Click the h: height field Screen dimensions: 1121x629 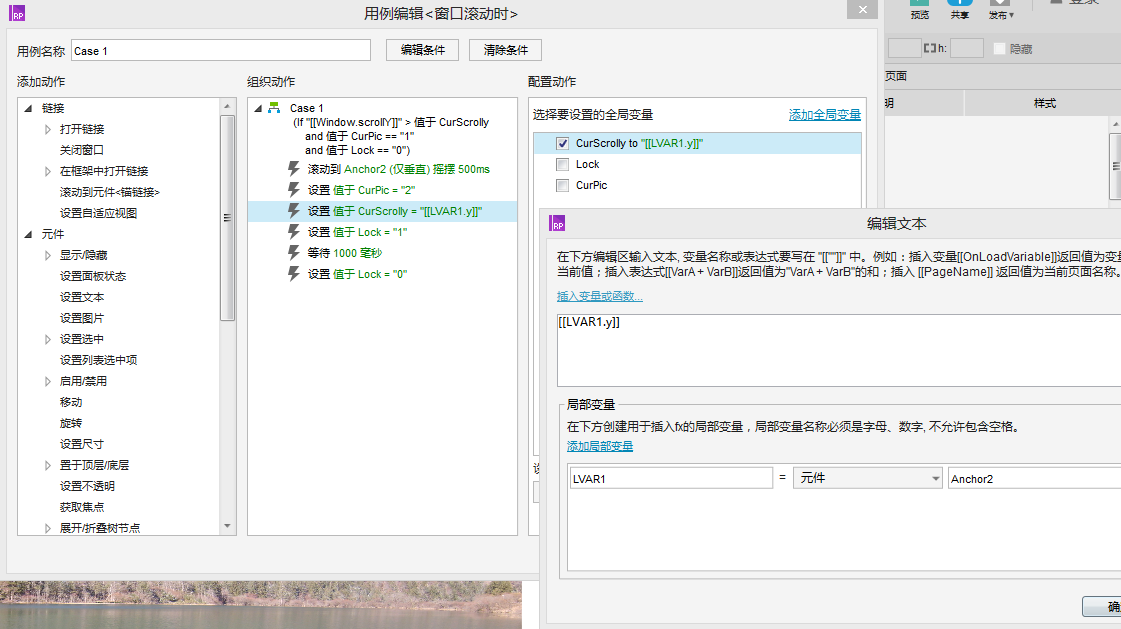[967, 49]
